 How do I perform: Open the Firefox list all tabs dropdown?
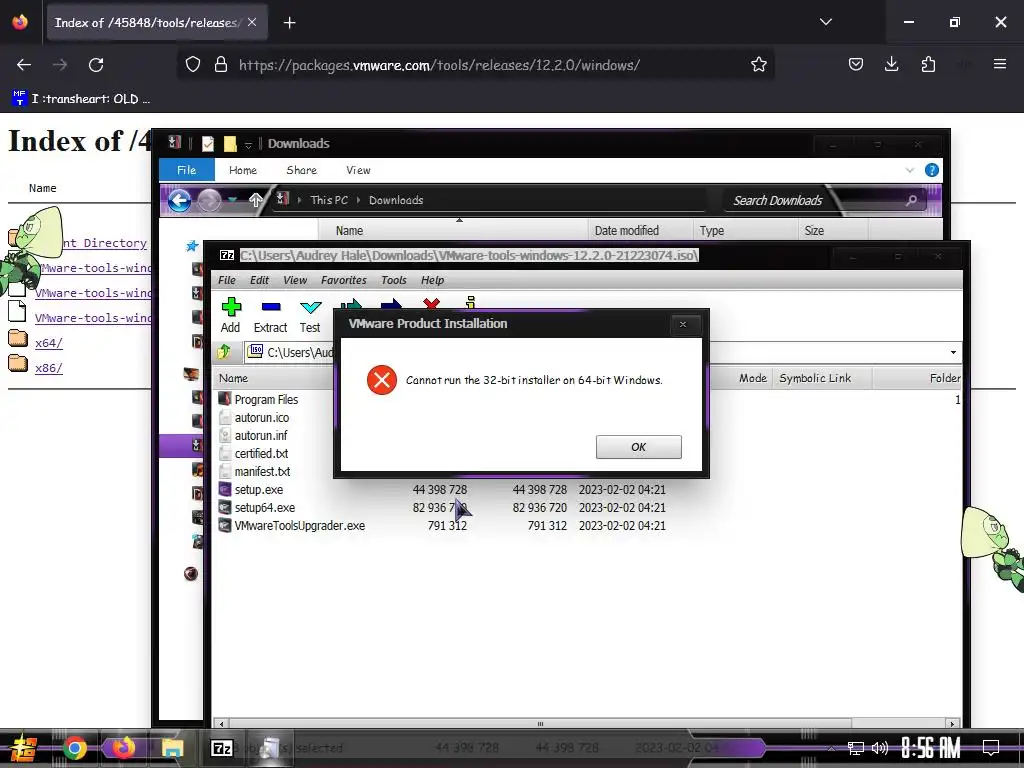825,22
